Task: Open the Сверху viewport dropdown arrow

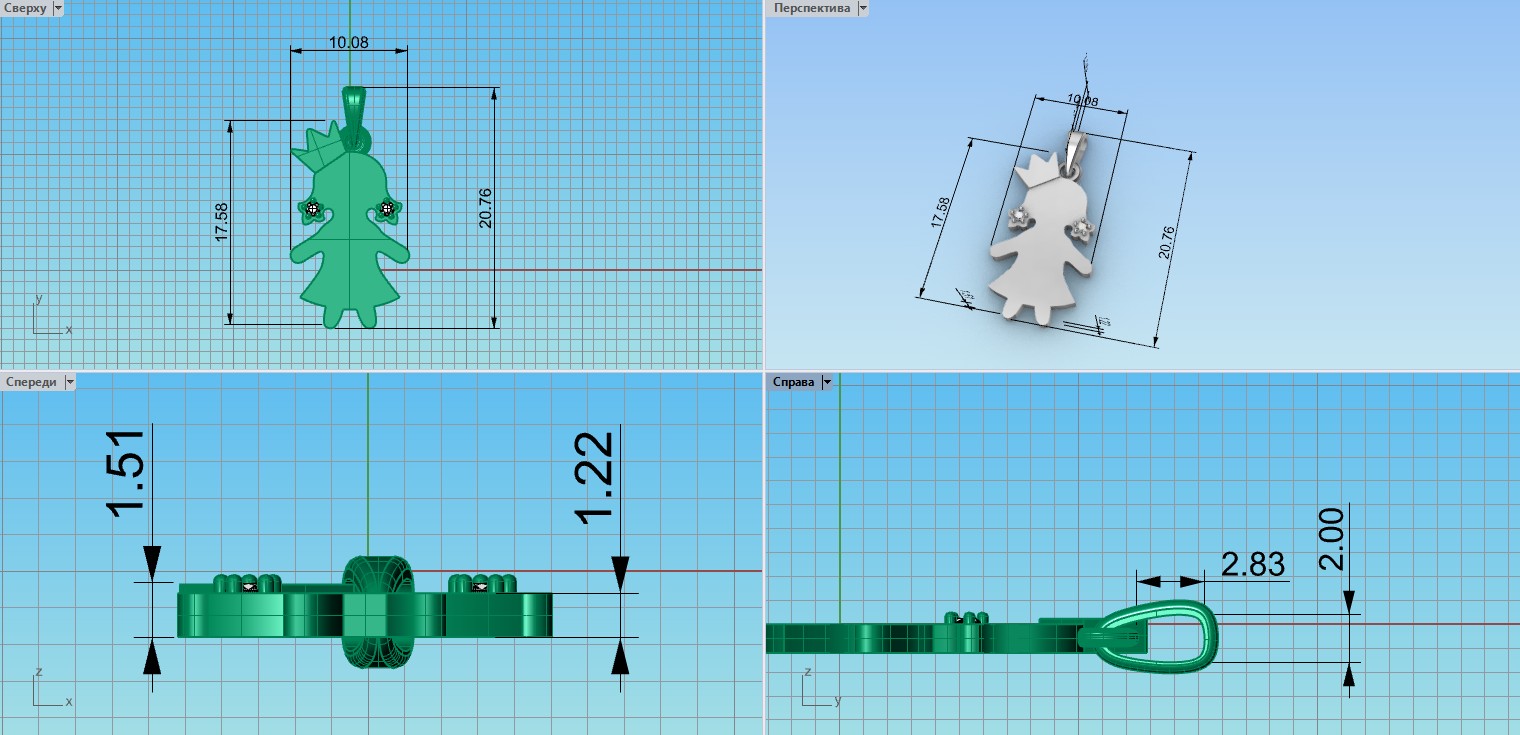Action: tap(57, 8)
